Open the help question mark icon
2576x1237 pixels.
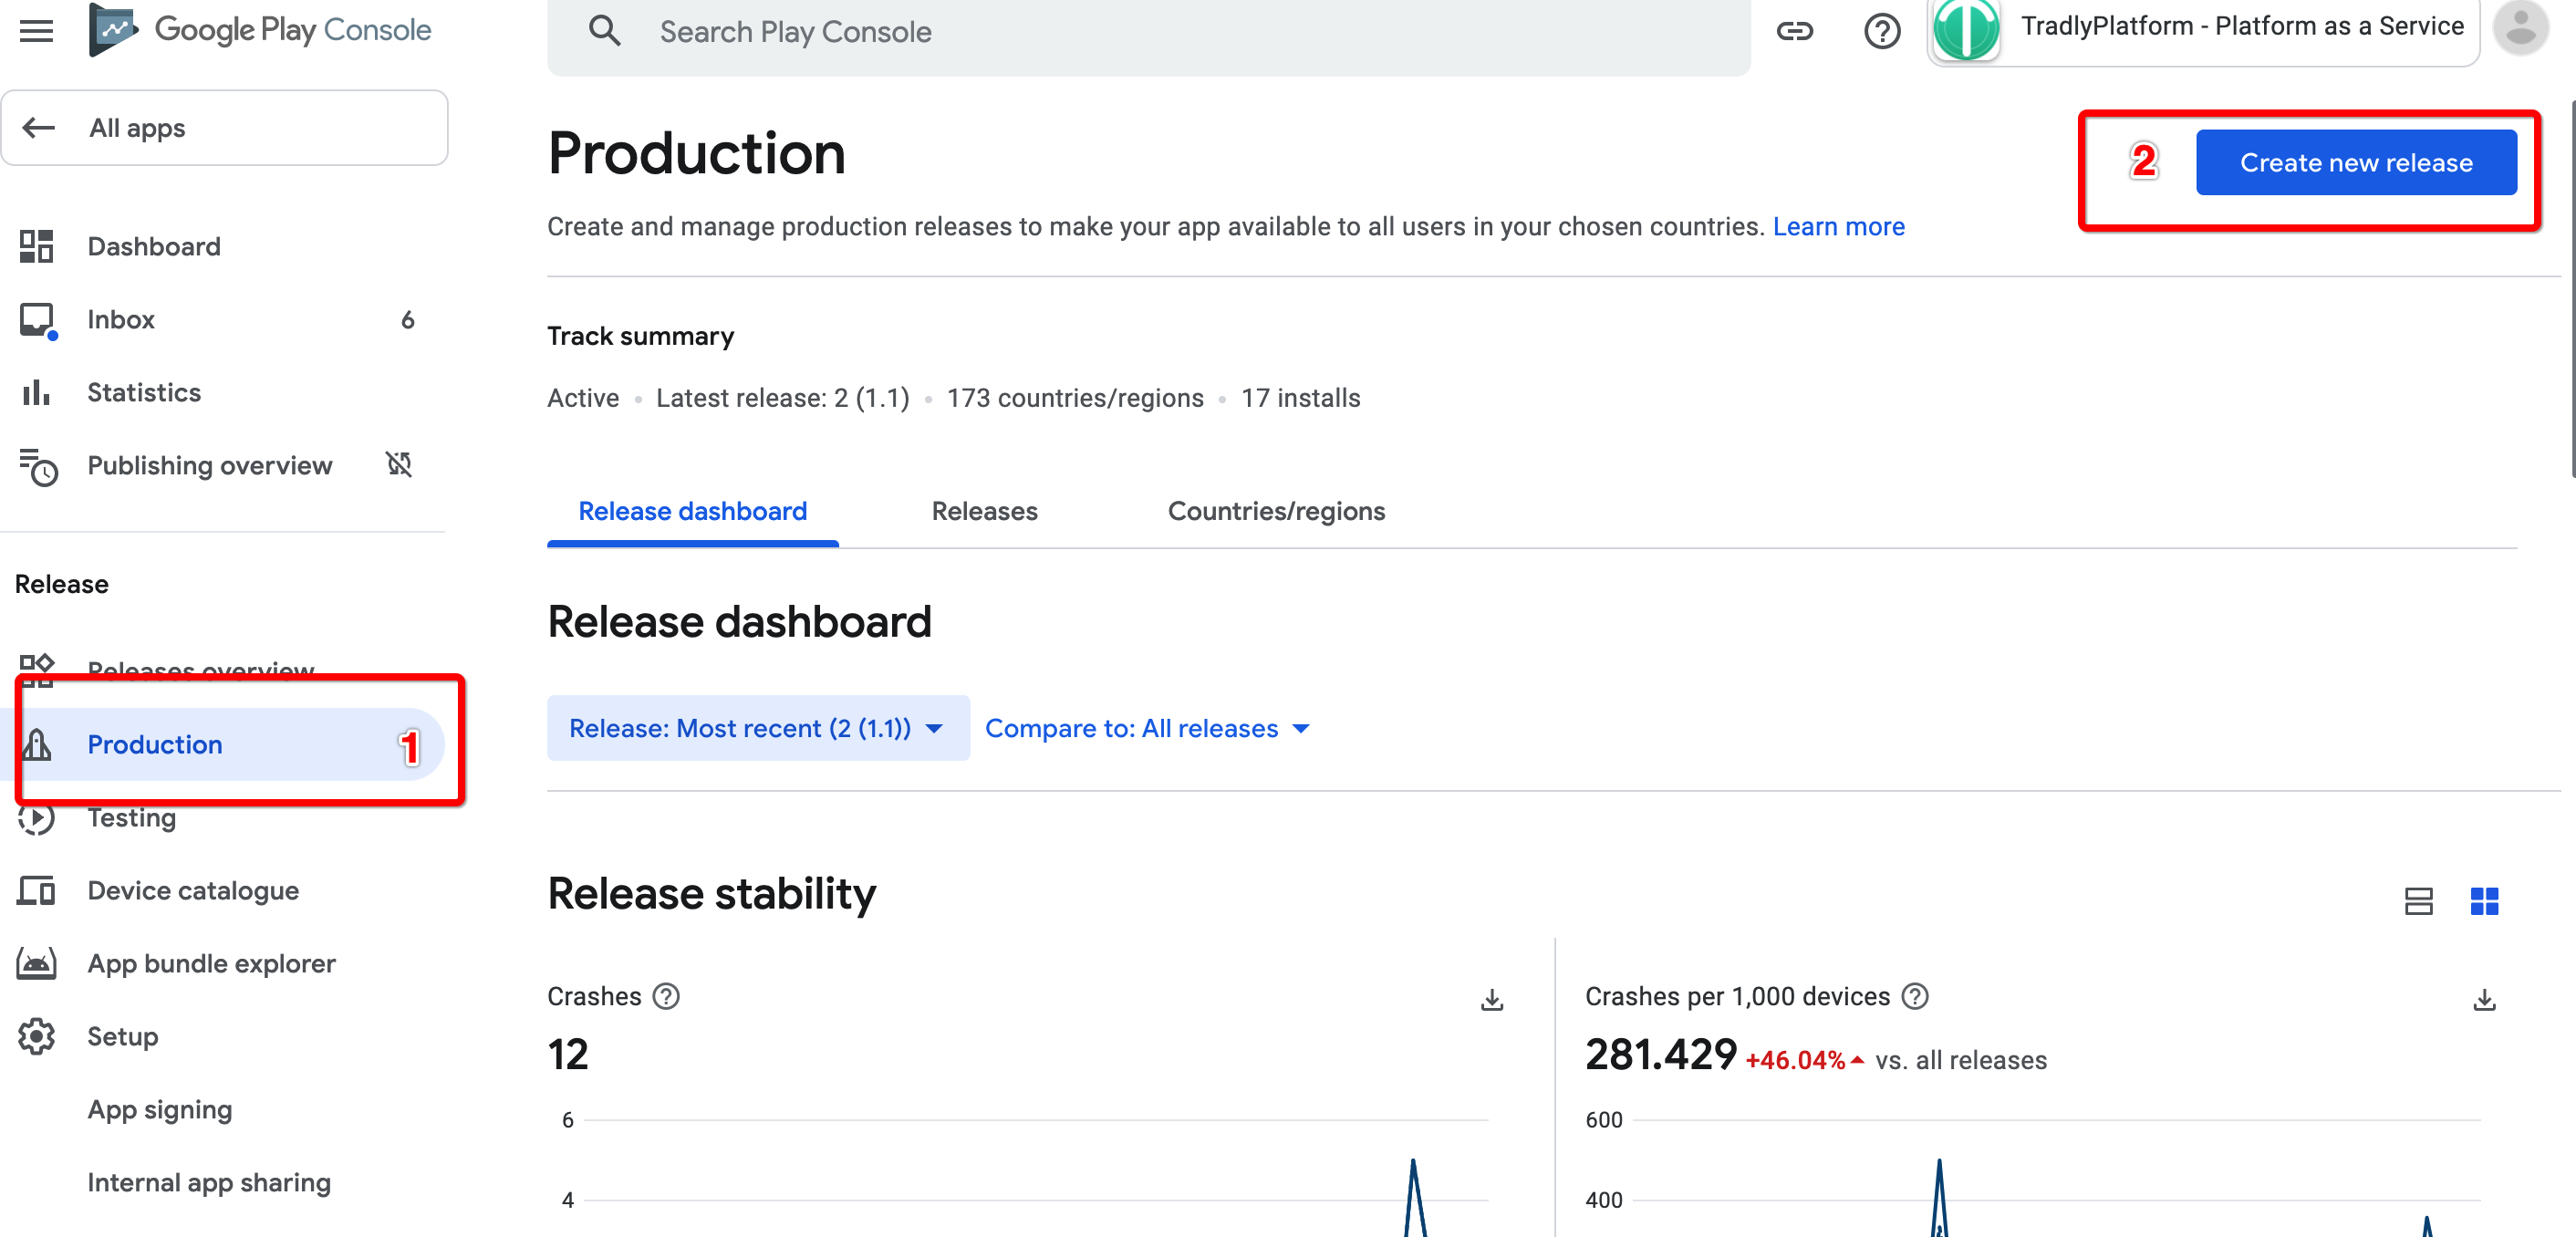pyautogui.click(x=1881, y=31)
